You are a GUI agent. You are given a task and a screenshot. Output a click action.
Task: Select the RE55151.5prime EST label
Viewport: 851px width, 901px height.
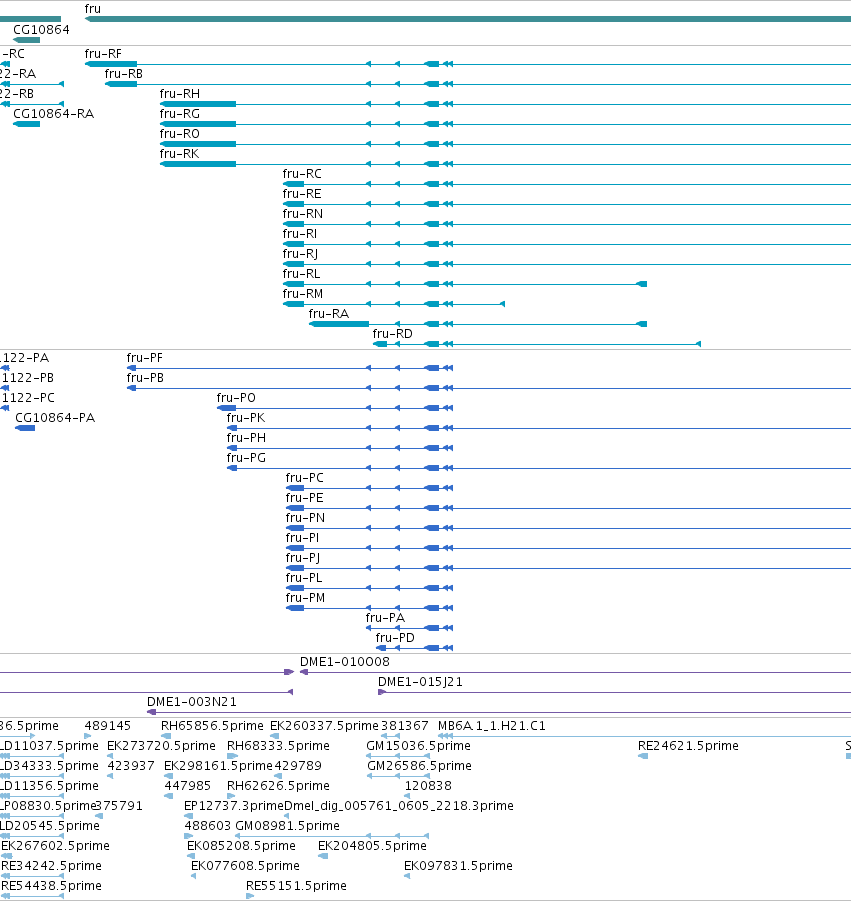[296, 886]
